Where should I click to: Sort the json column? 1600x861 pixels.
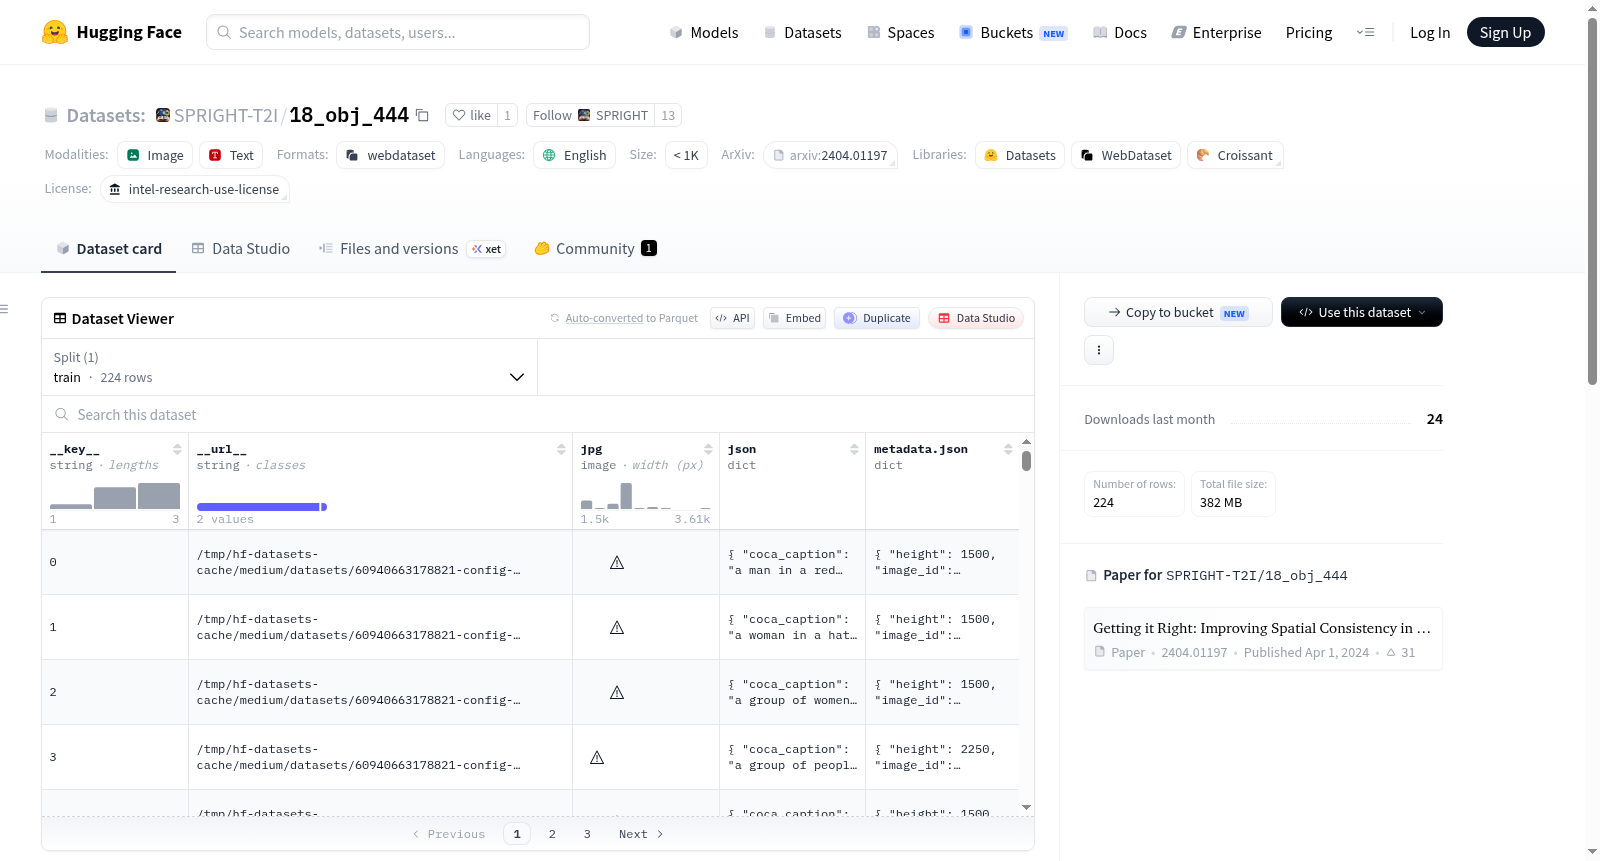[854, 449]
